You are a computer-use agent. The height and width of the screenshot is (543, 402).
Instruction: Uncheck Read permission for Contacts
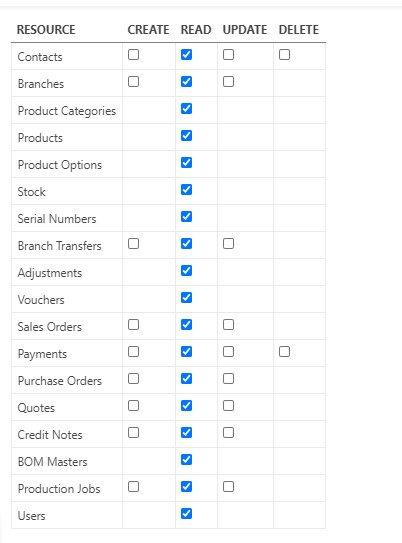[x=186, y=55]
